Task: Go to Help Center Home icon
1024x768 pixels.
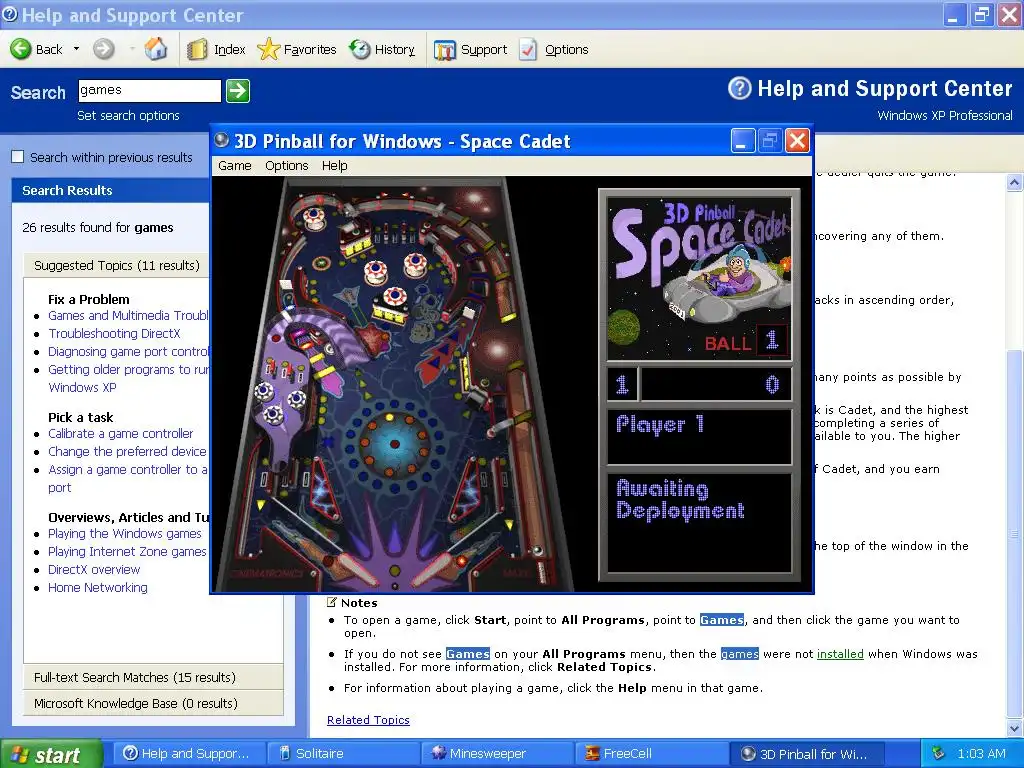Action: [155, 49]
